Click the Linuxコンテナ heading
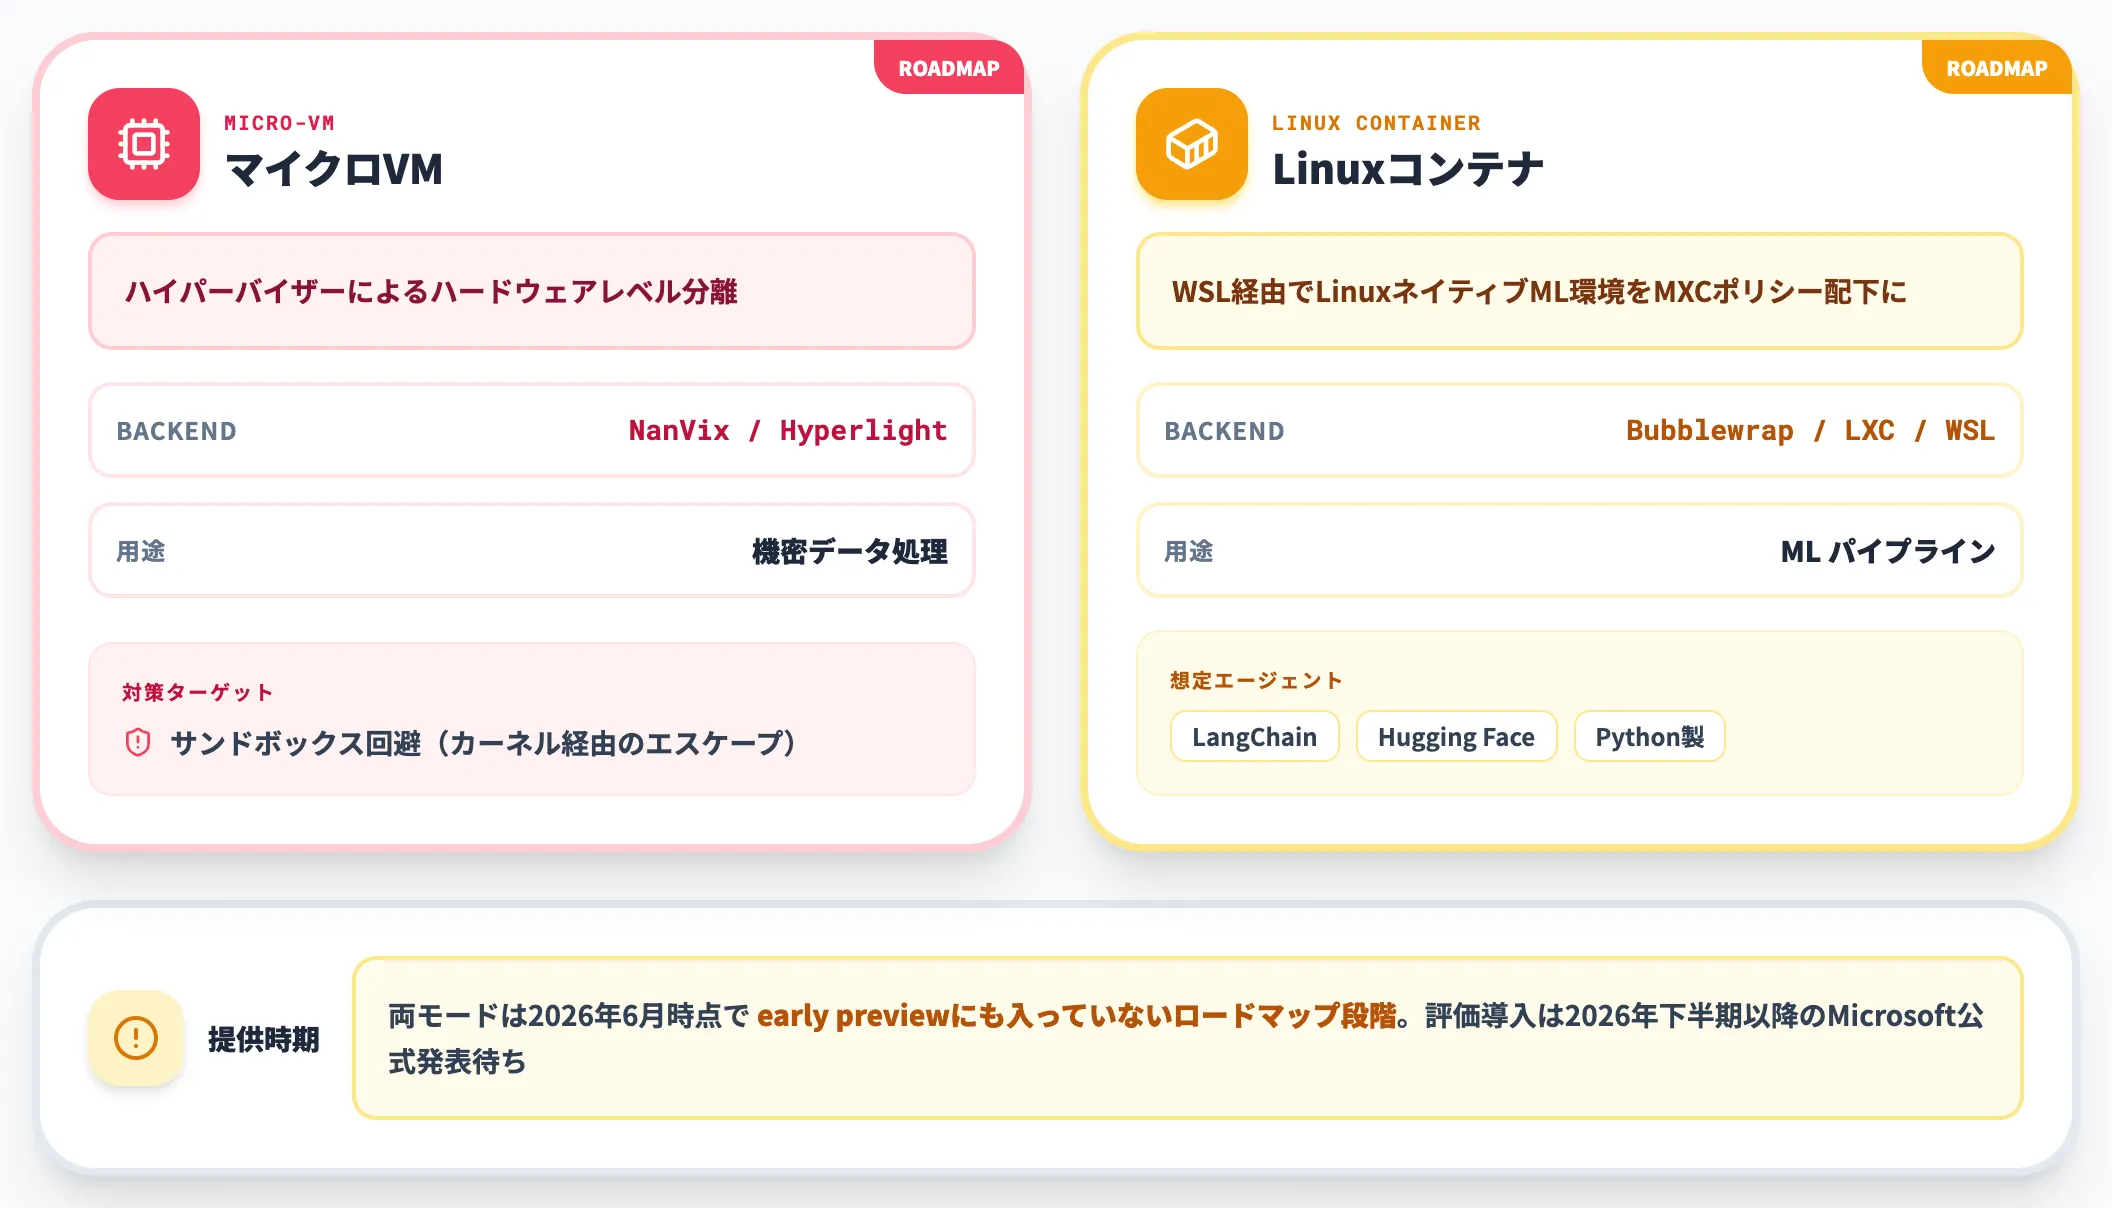Screen dimensions: 2112x1208 pyautogui.click(x=1408, y=169)
